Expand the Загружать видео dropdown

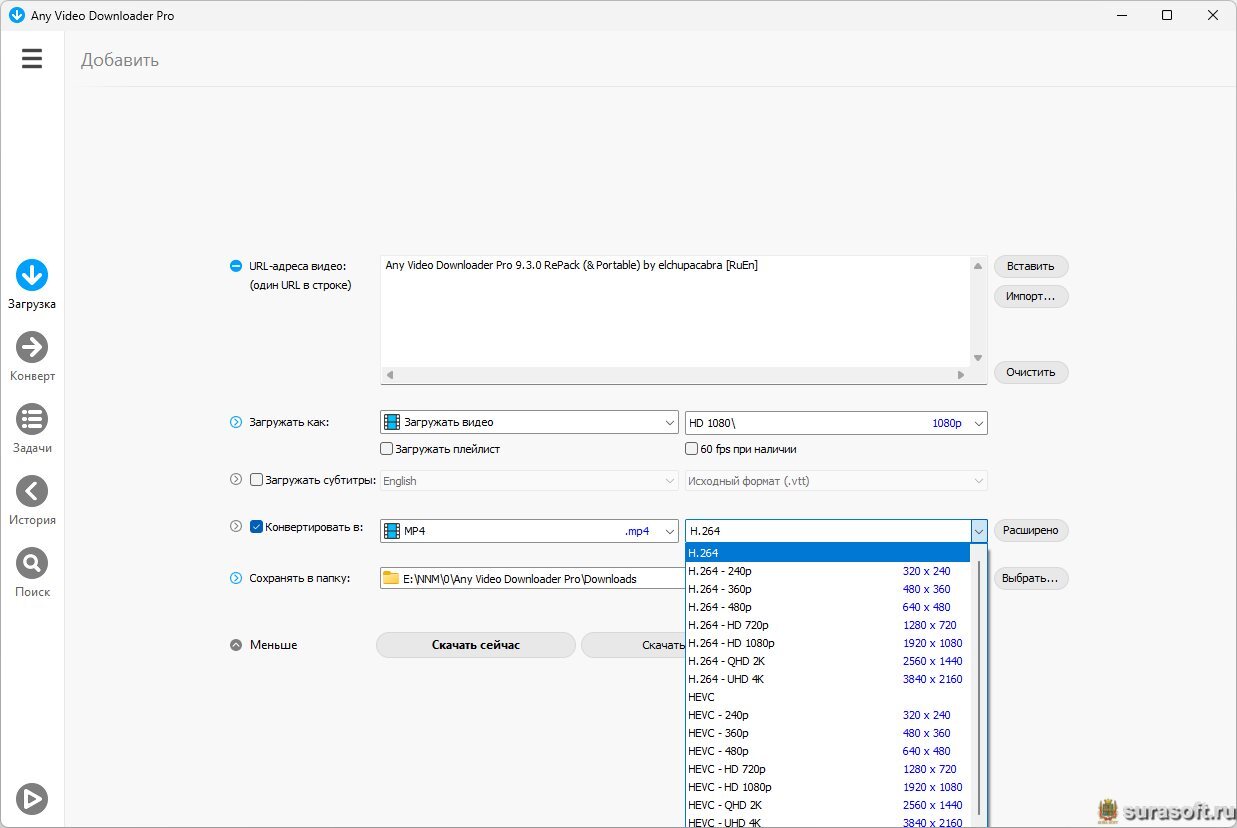529,422
